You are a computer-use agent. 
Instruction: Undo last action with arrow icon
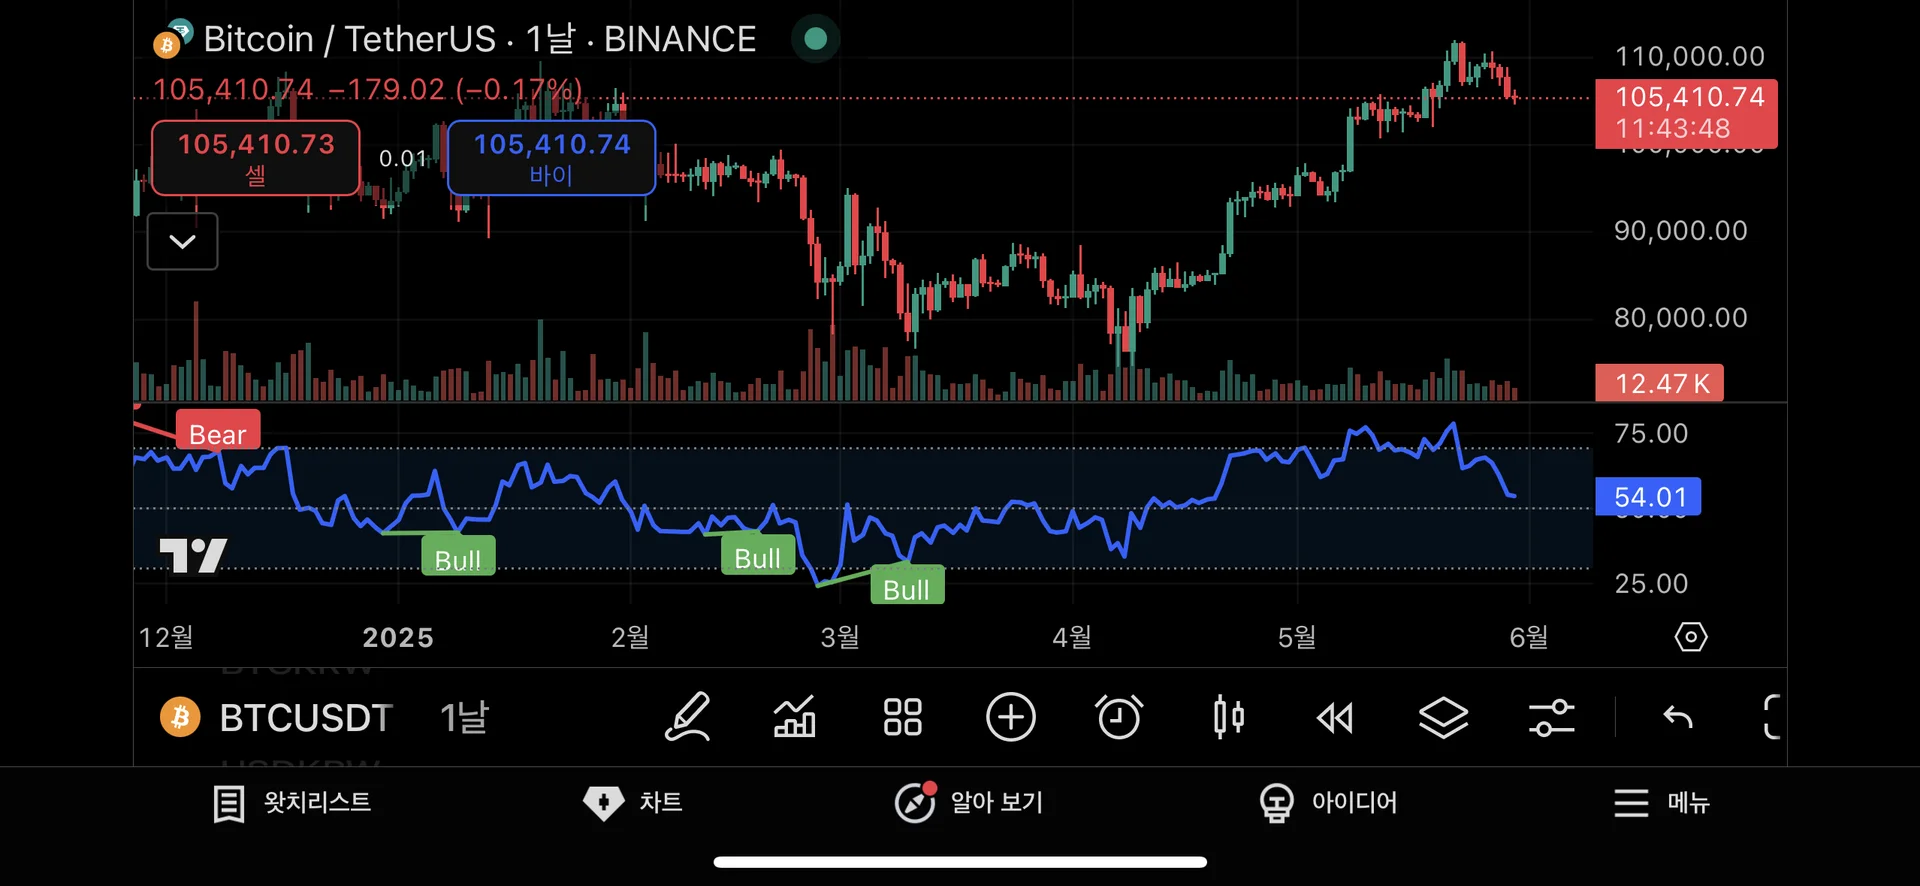(1677, 717)
